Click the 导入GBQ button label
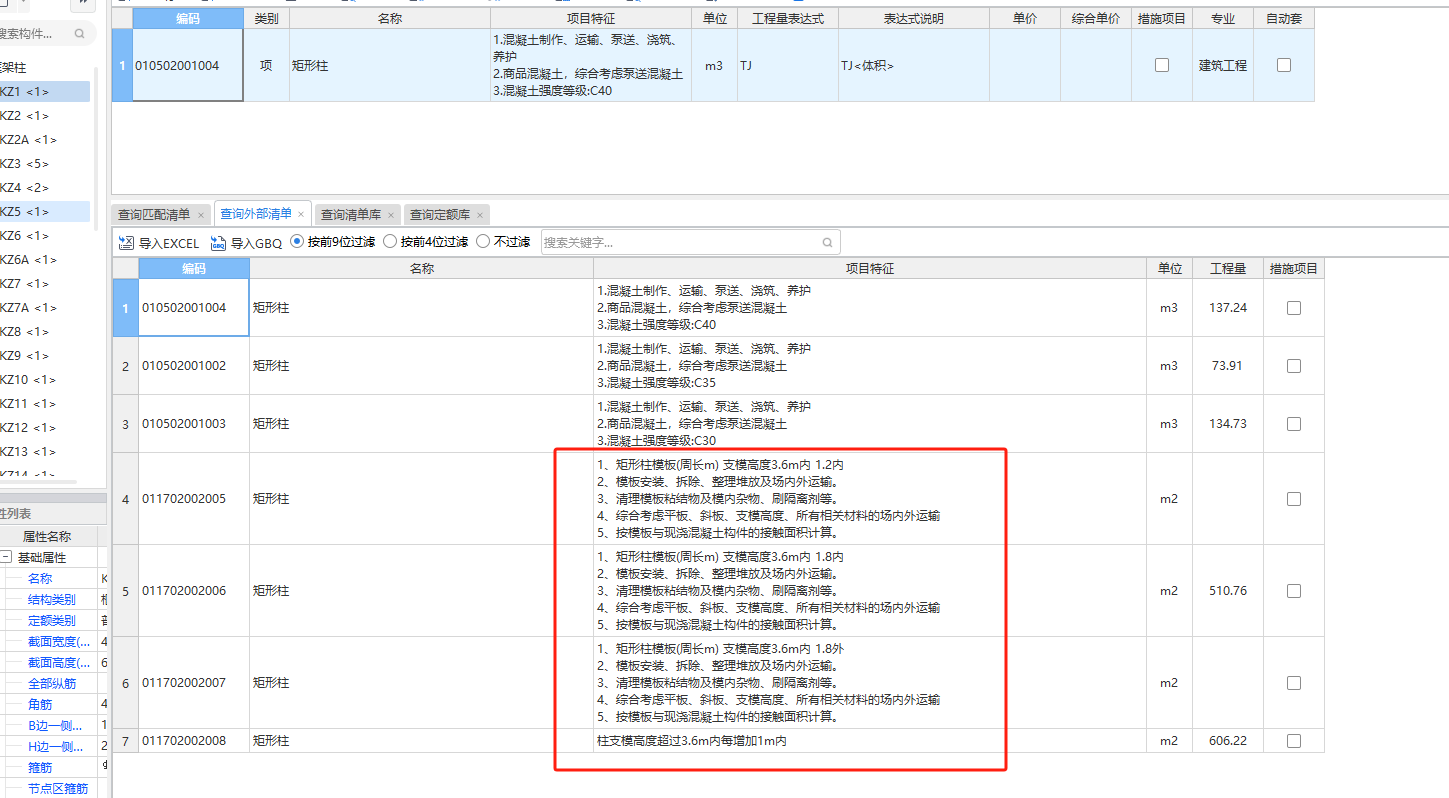 pyautogui.click(x=257, y=243)
